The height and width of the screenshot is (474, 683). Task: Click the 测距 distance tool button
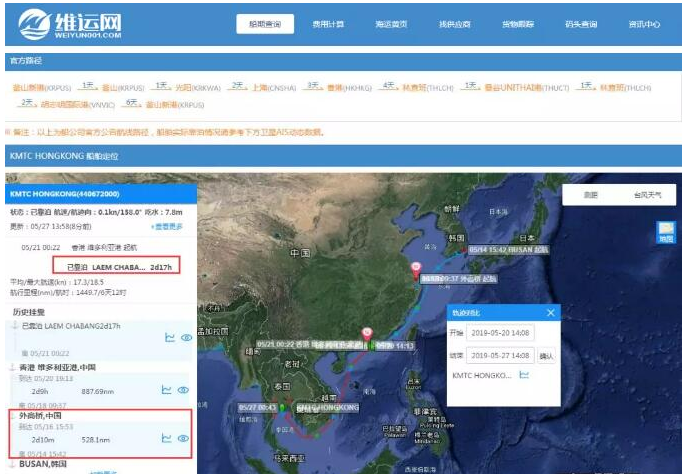tap(590, 195)
